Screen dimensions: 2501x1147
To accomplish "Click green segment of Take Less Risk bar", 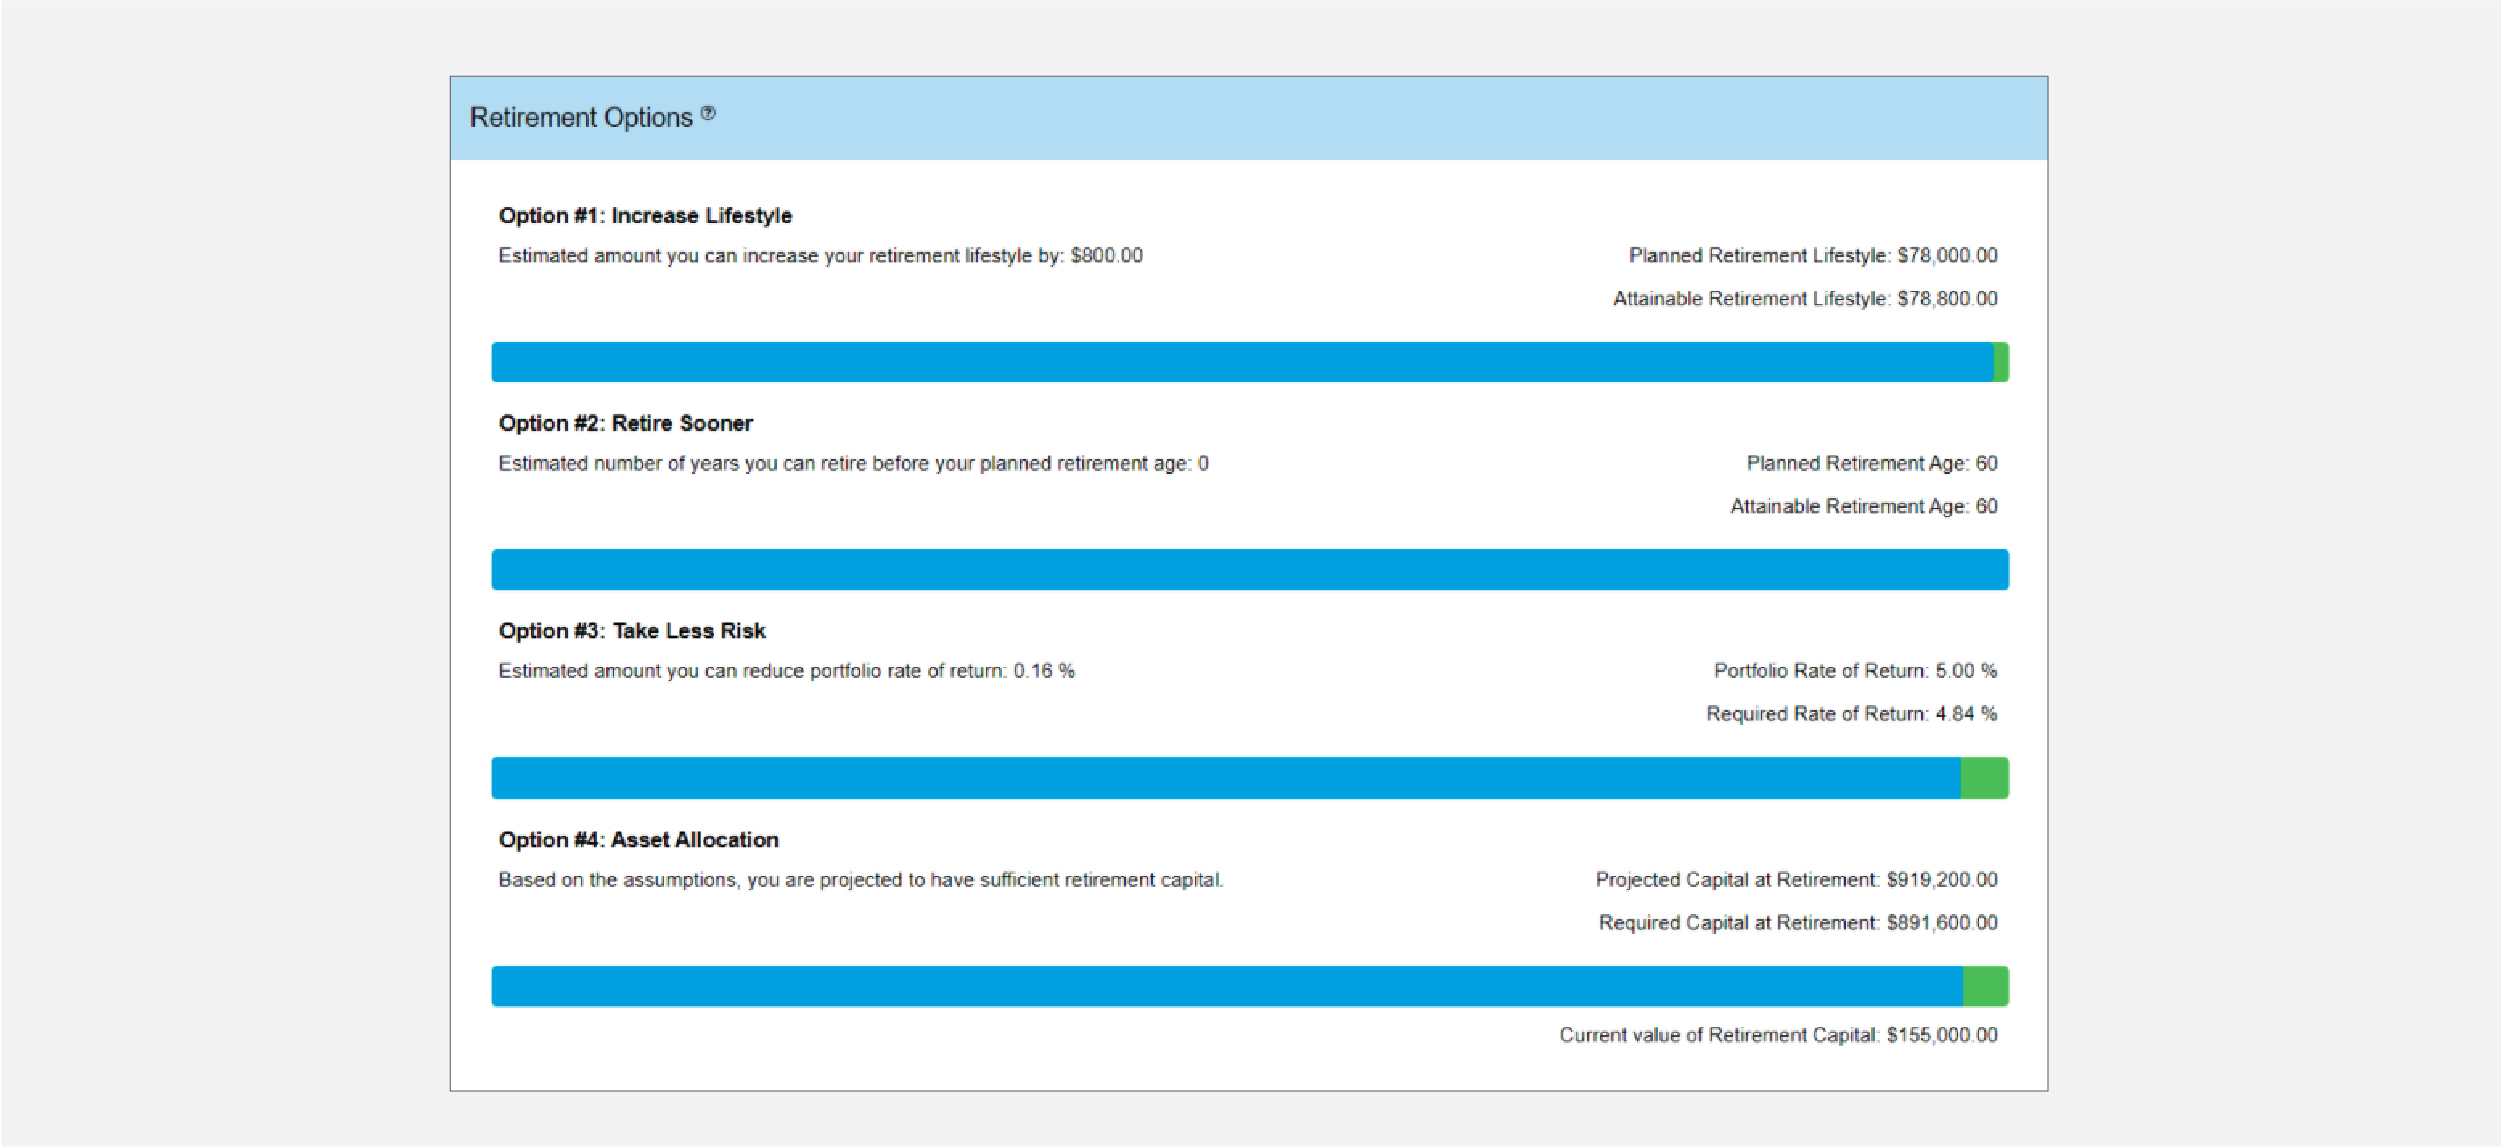I will [1983, 778].
